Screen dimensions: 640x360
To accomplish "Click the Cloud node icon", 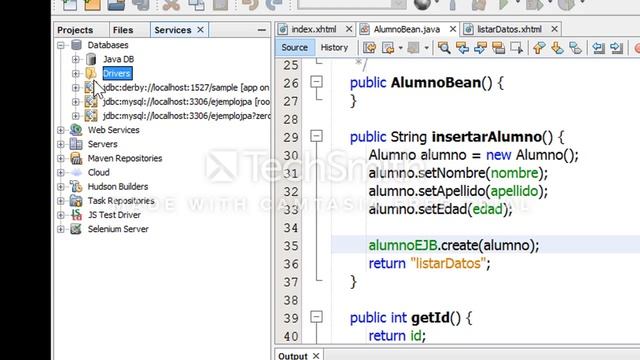I will 76,173.
